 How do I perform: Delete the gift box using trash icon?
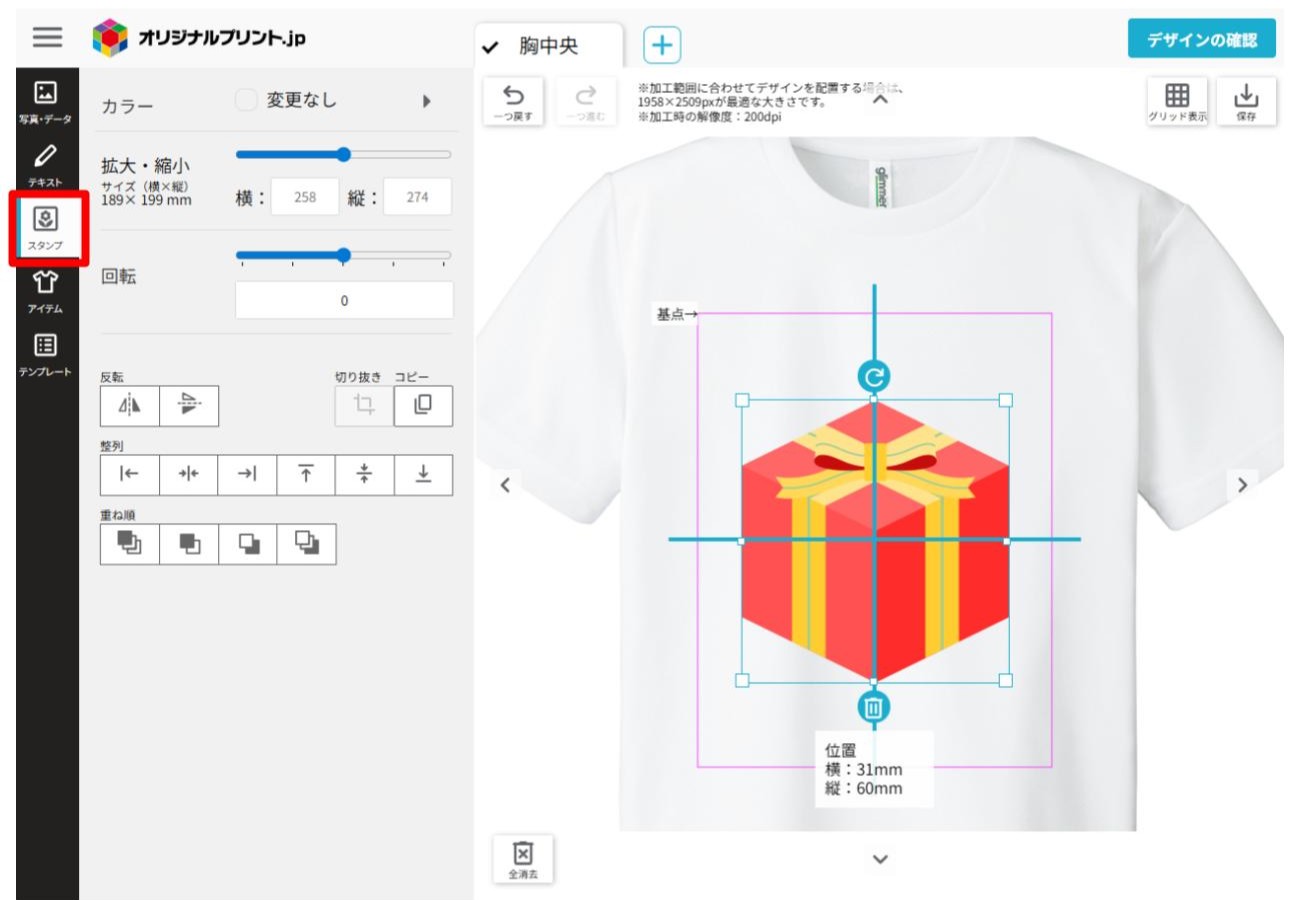click(x=873, y=708)
